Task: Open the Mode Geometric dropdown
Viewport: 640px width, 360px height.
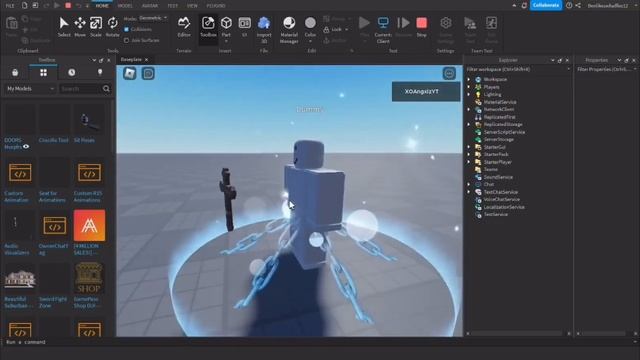Action: (x=153, y=18)
